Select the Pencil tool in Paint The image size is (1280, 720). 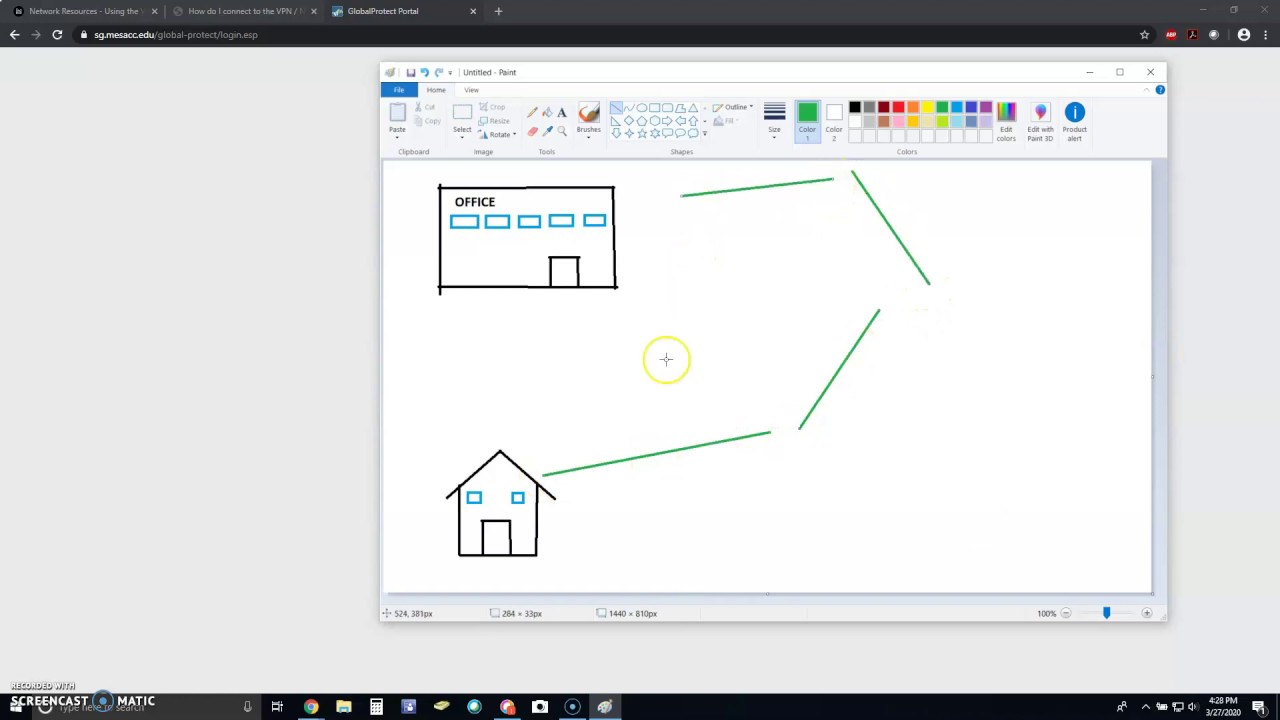coord(532,112)
